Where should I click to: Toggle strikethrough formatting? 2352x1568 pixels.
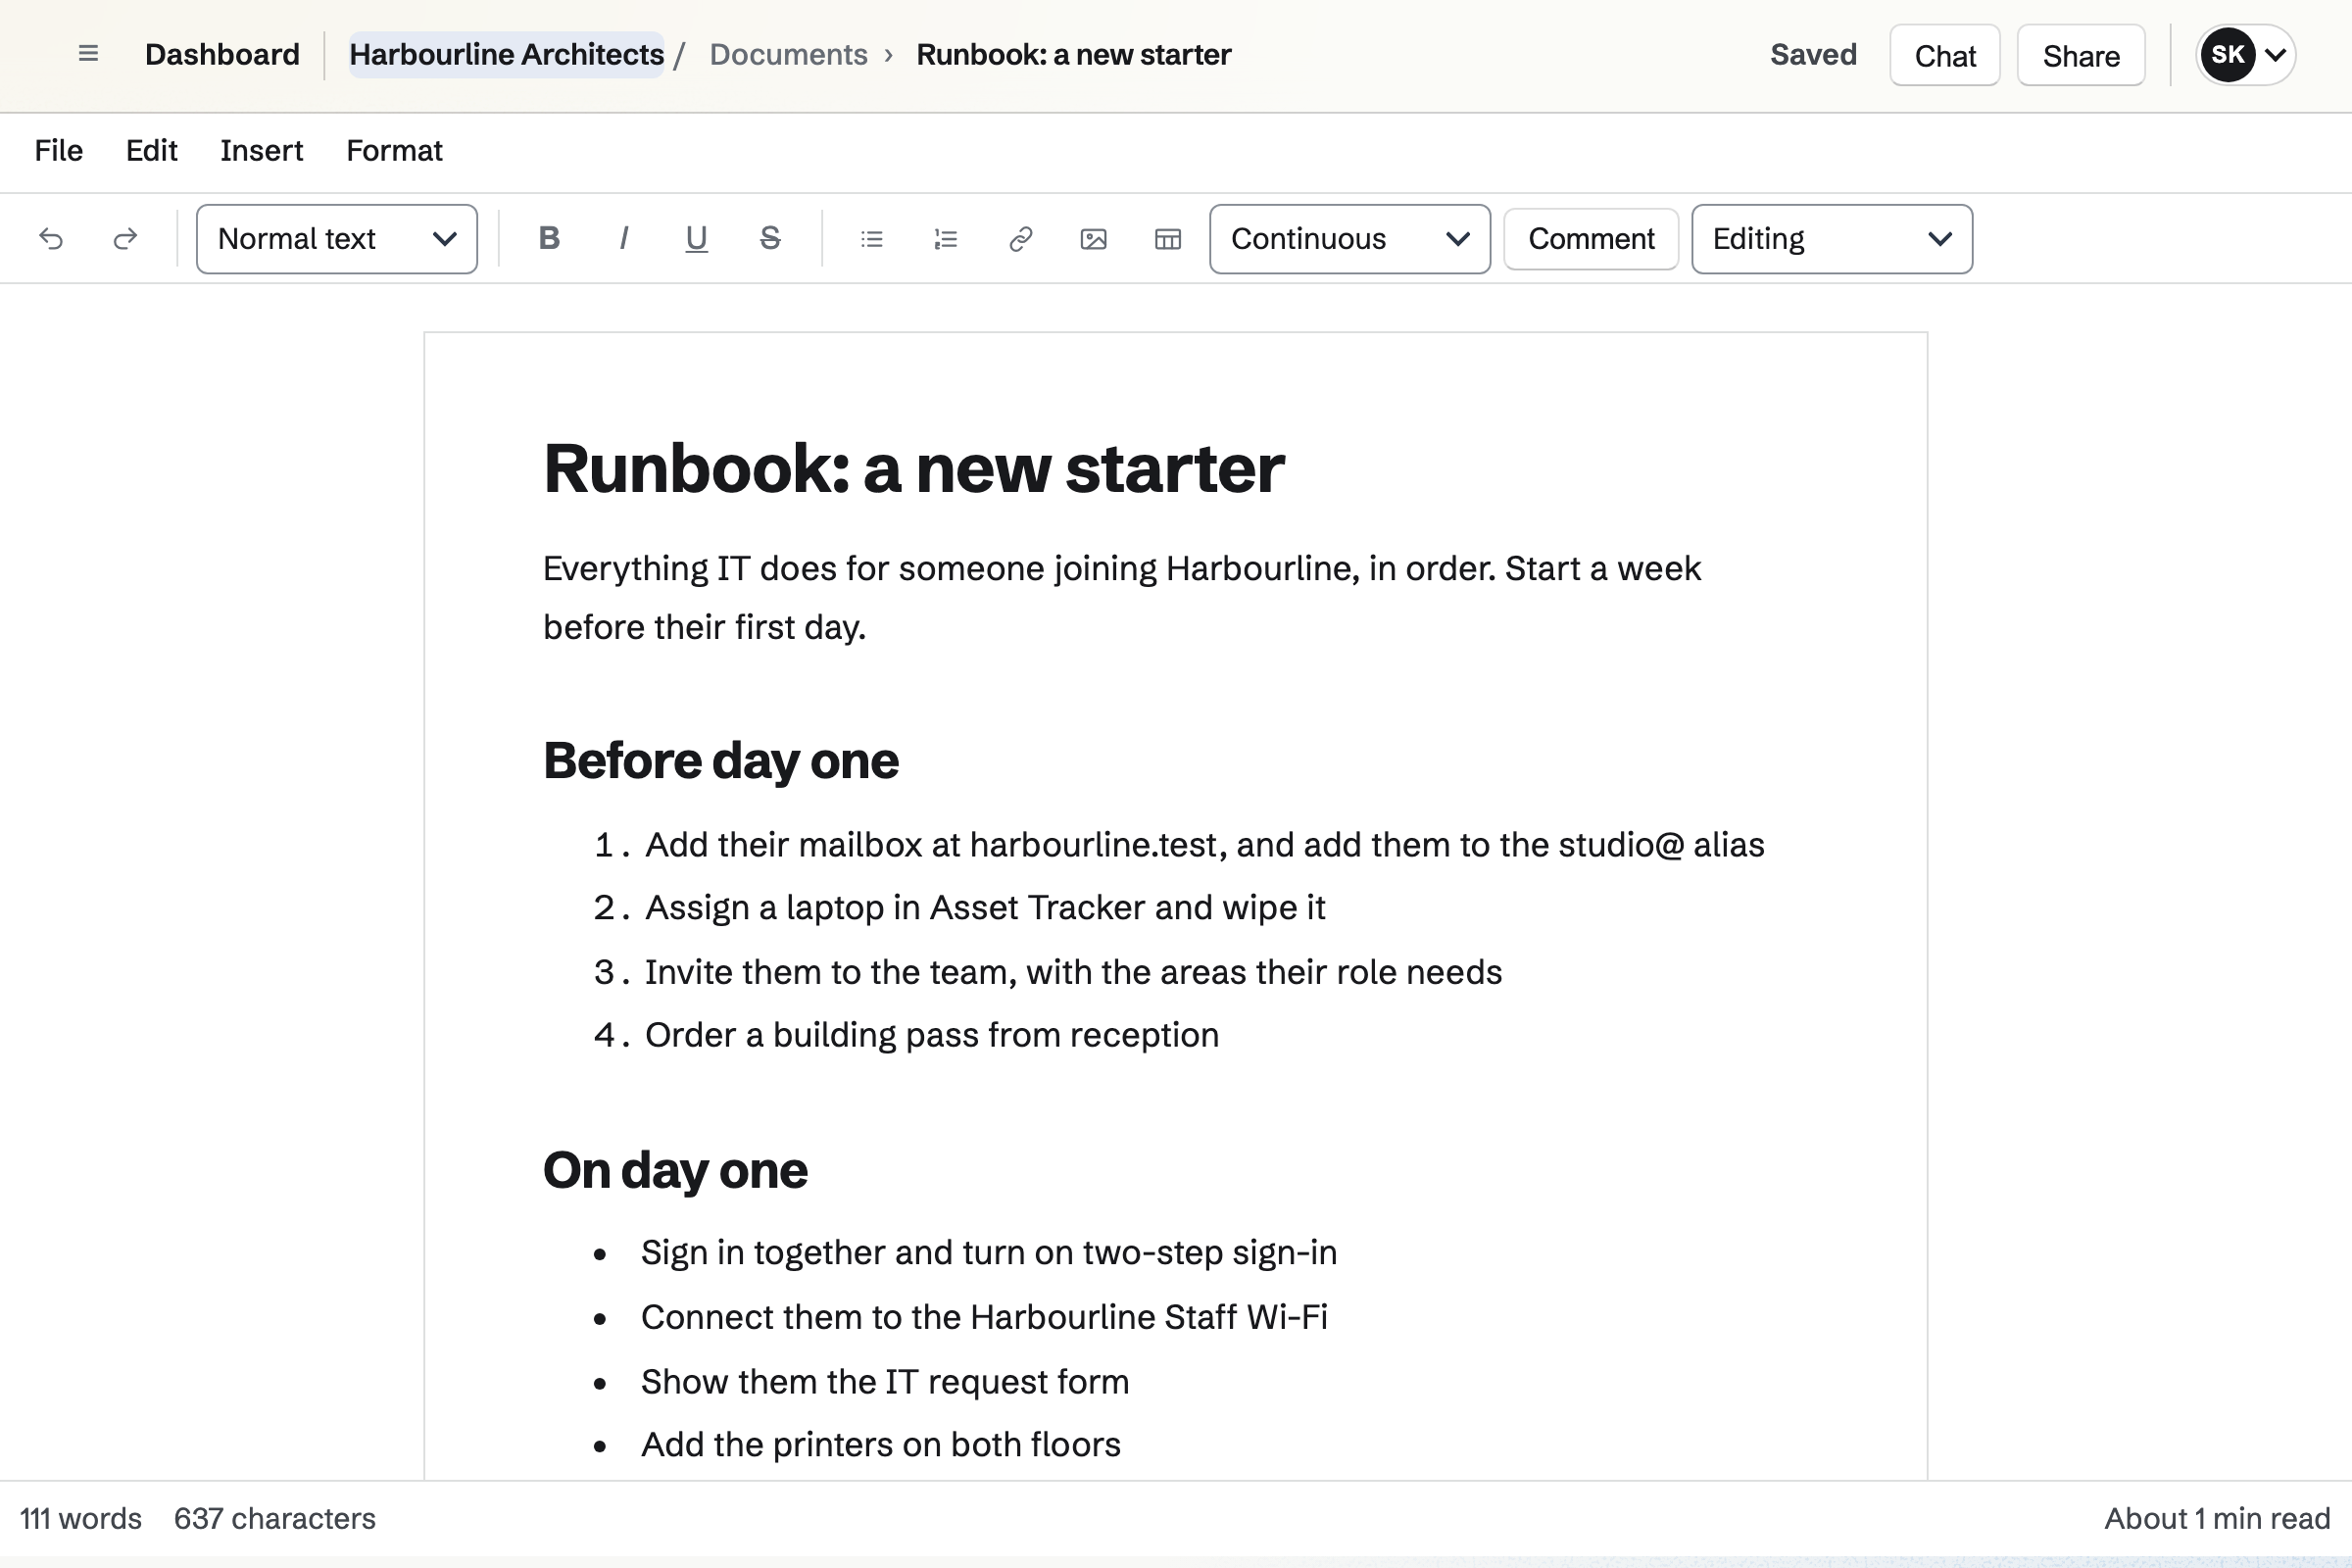[770, 239]
